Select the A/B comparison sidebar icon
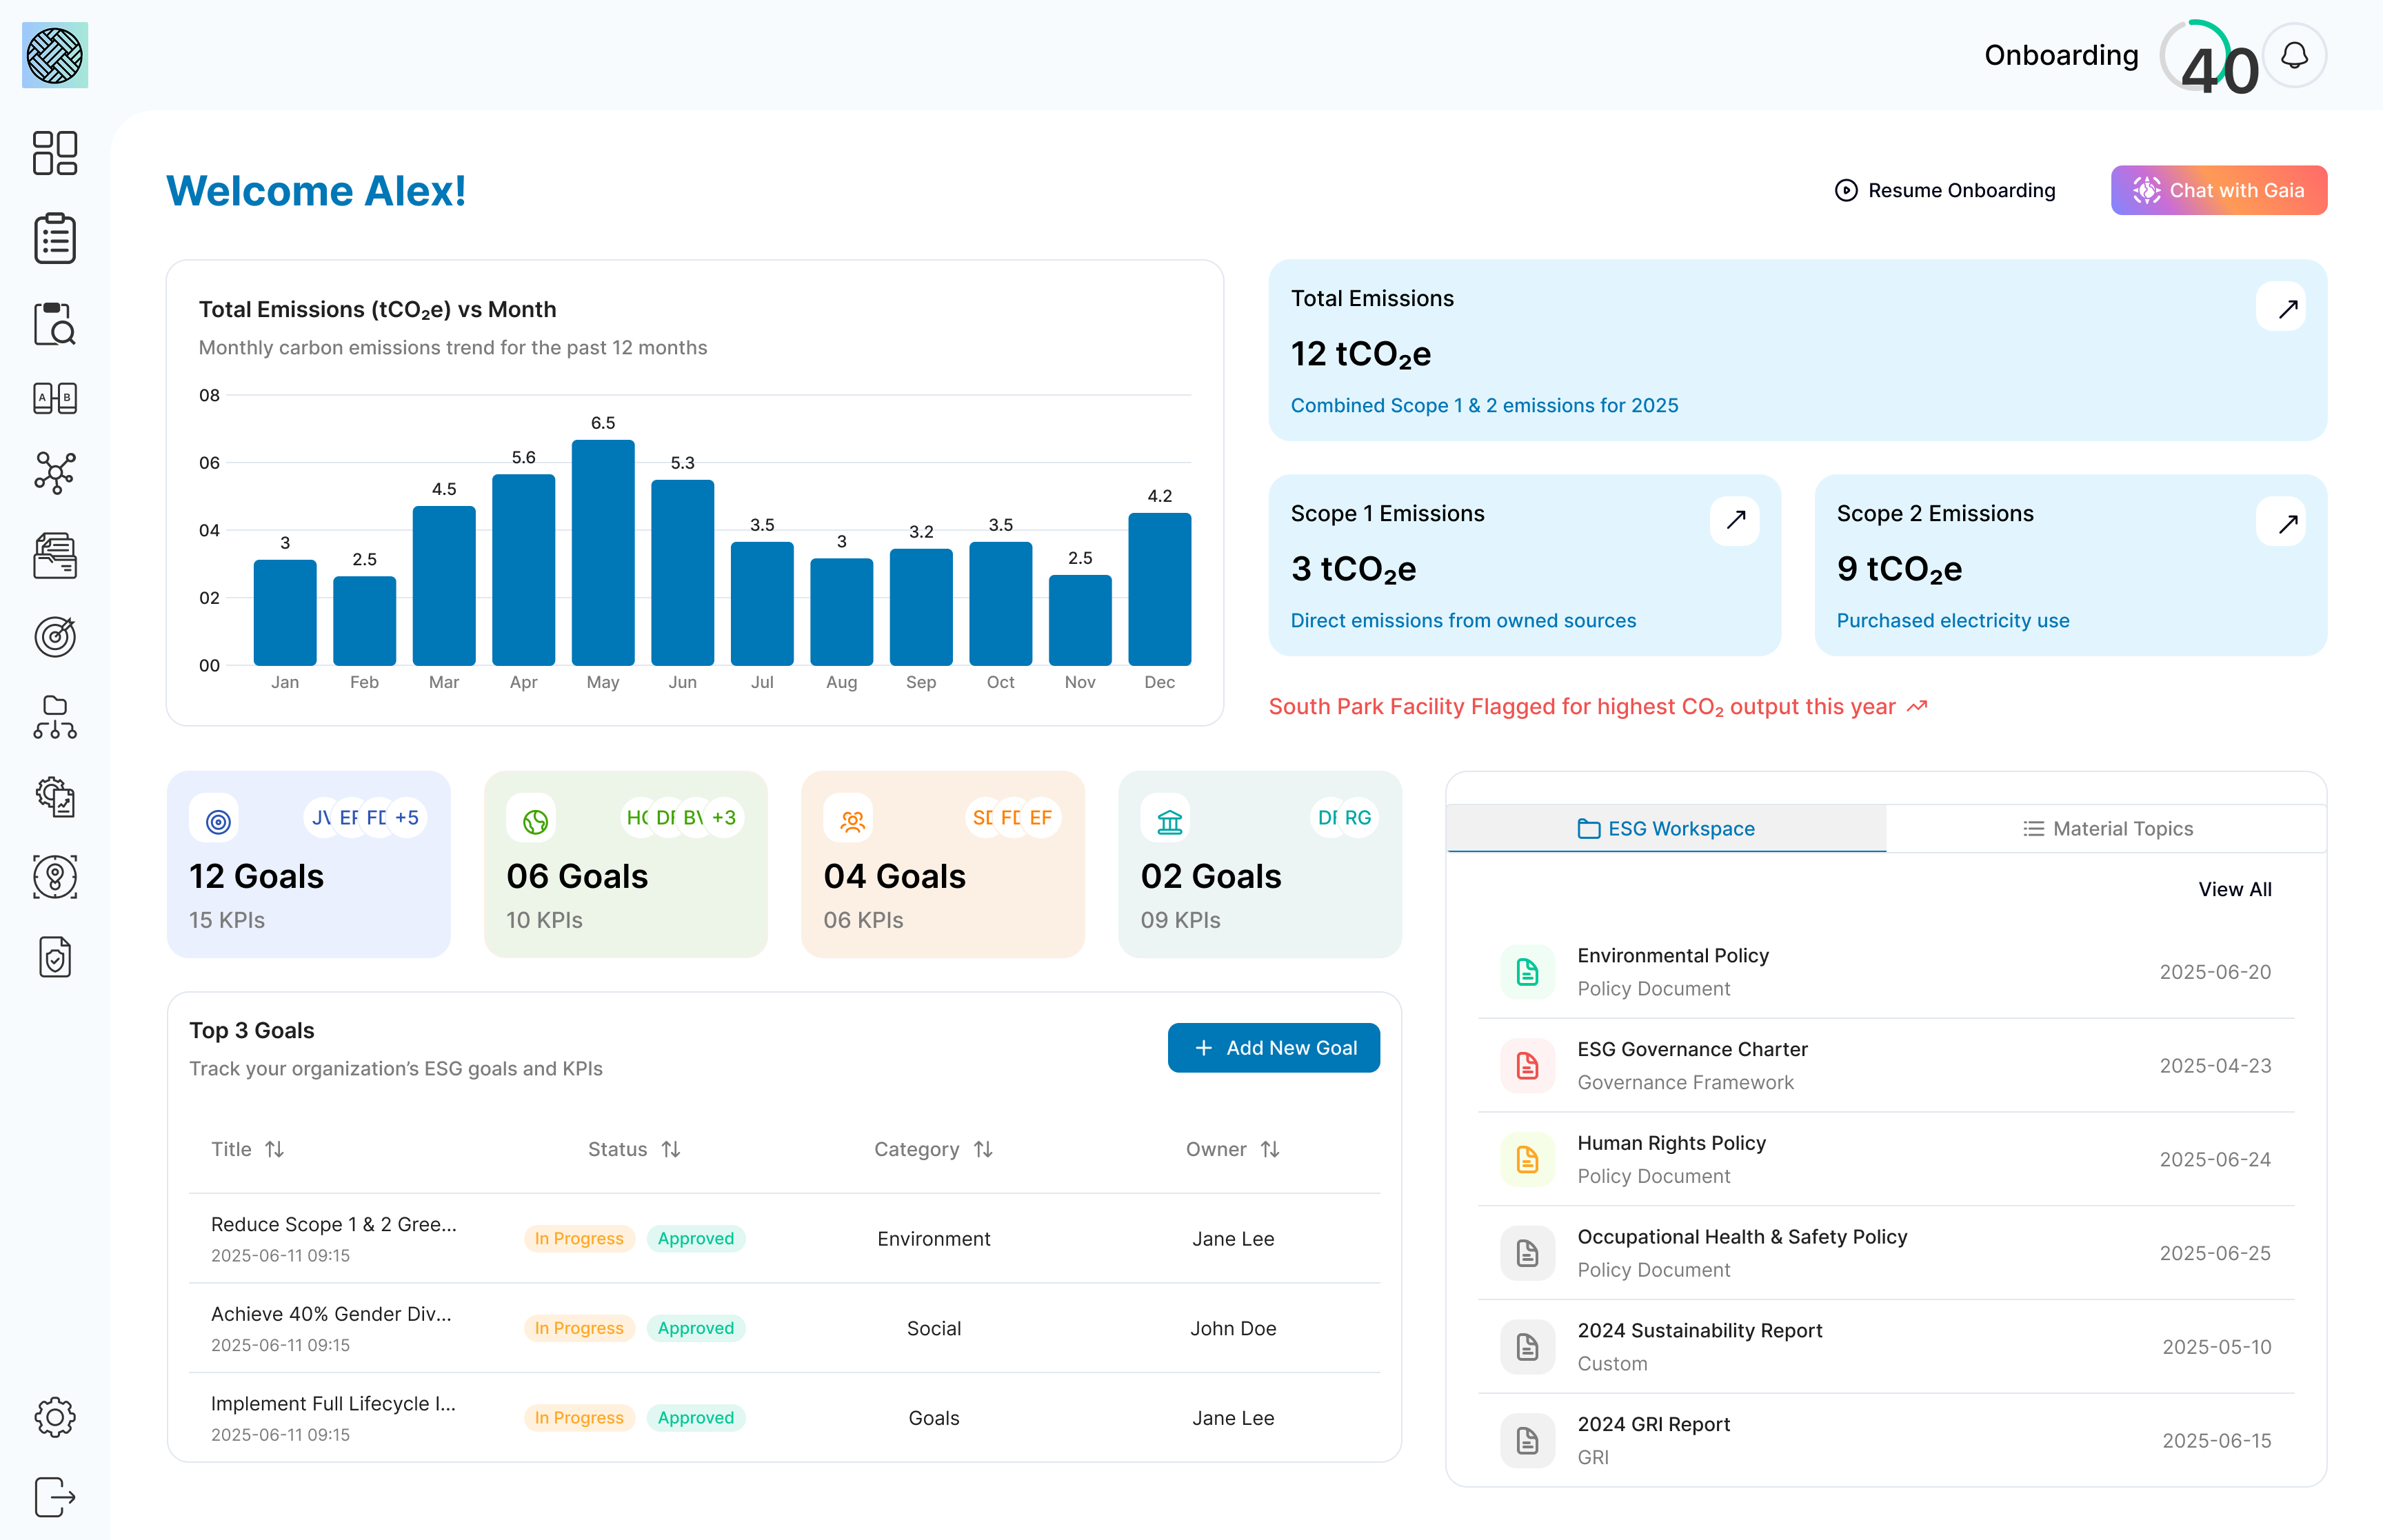The width and height of the screenshot is (2383, 1540). click(x=54, y=397)
